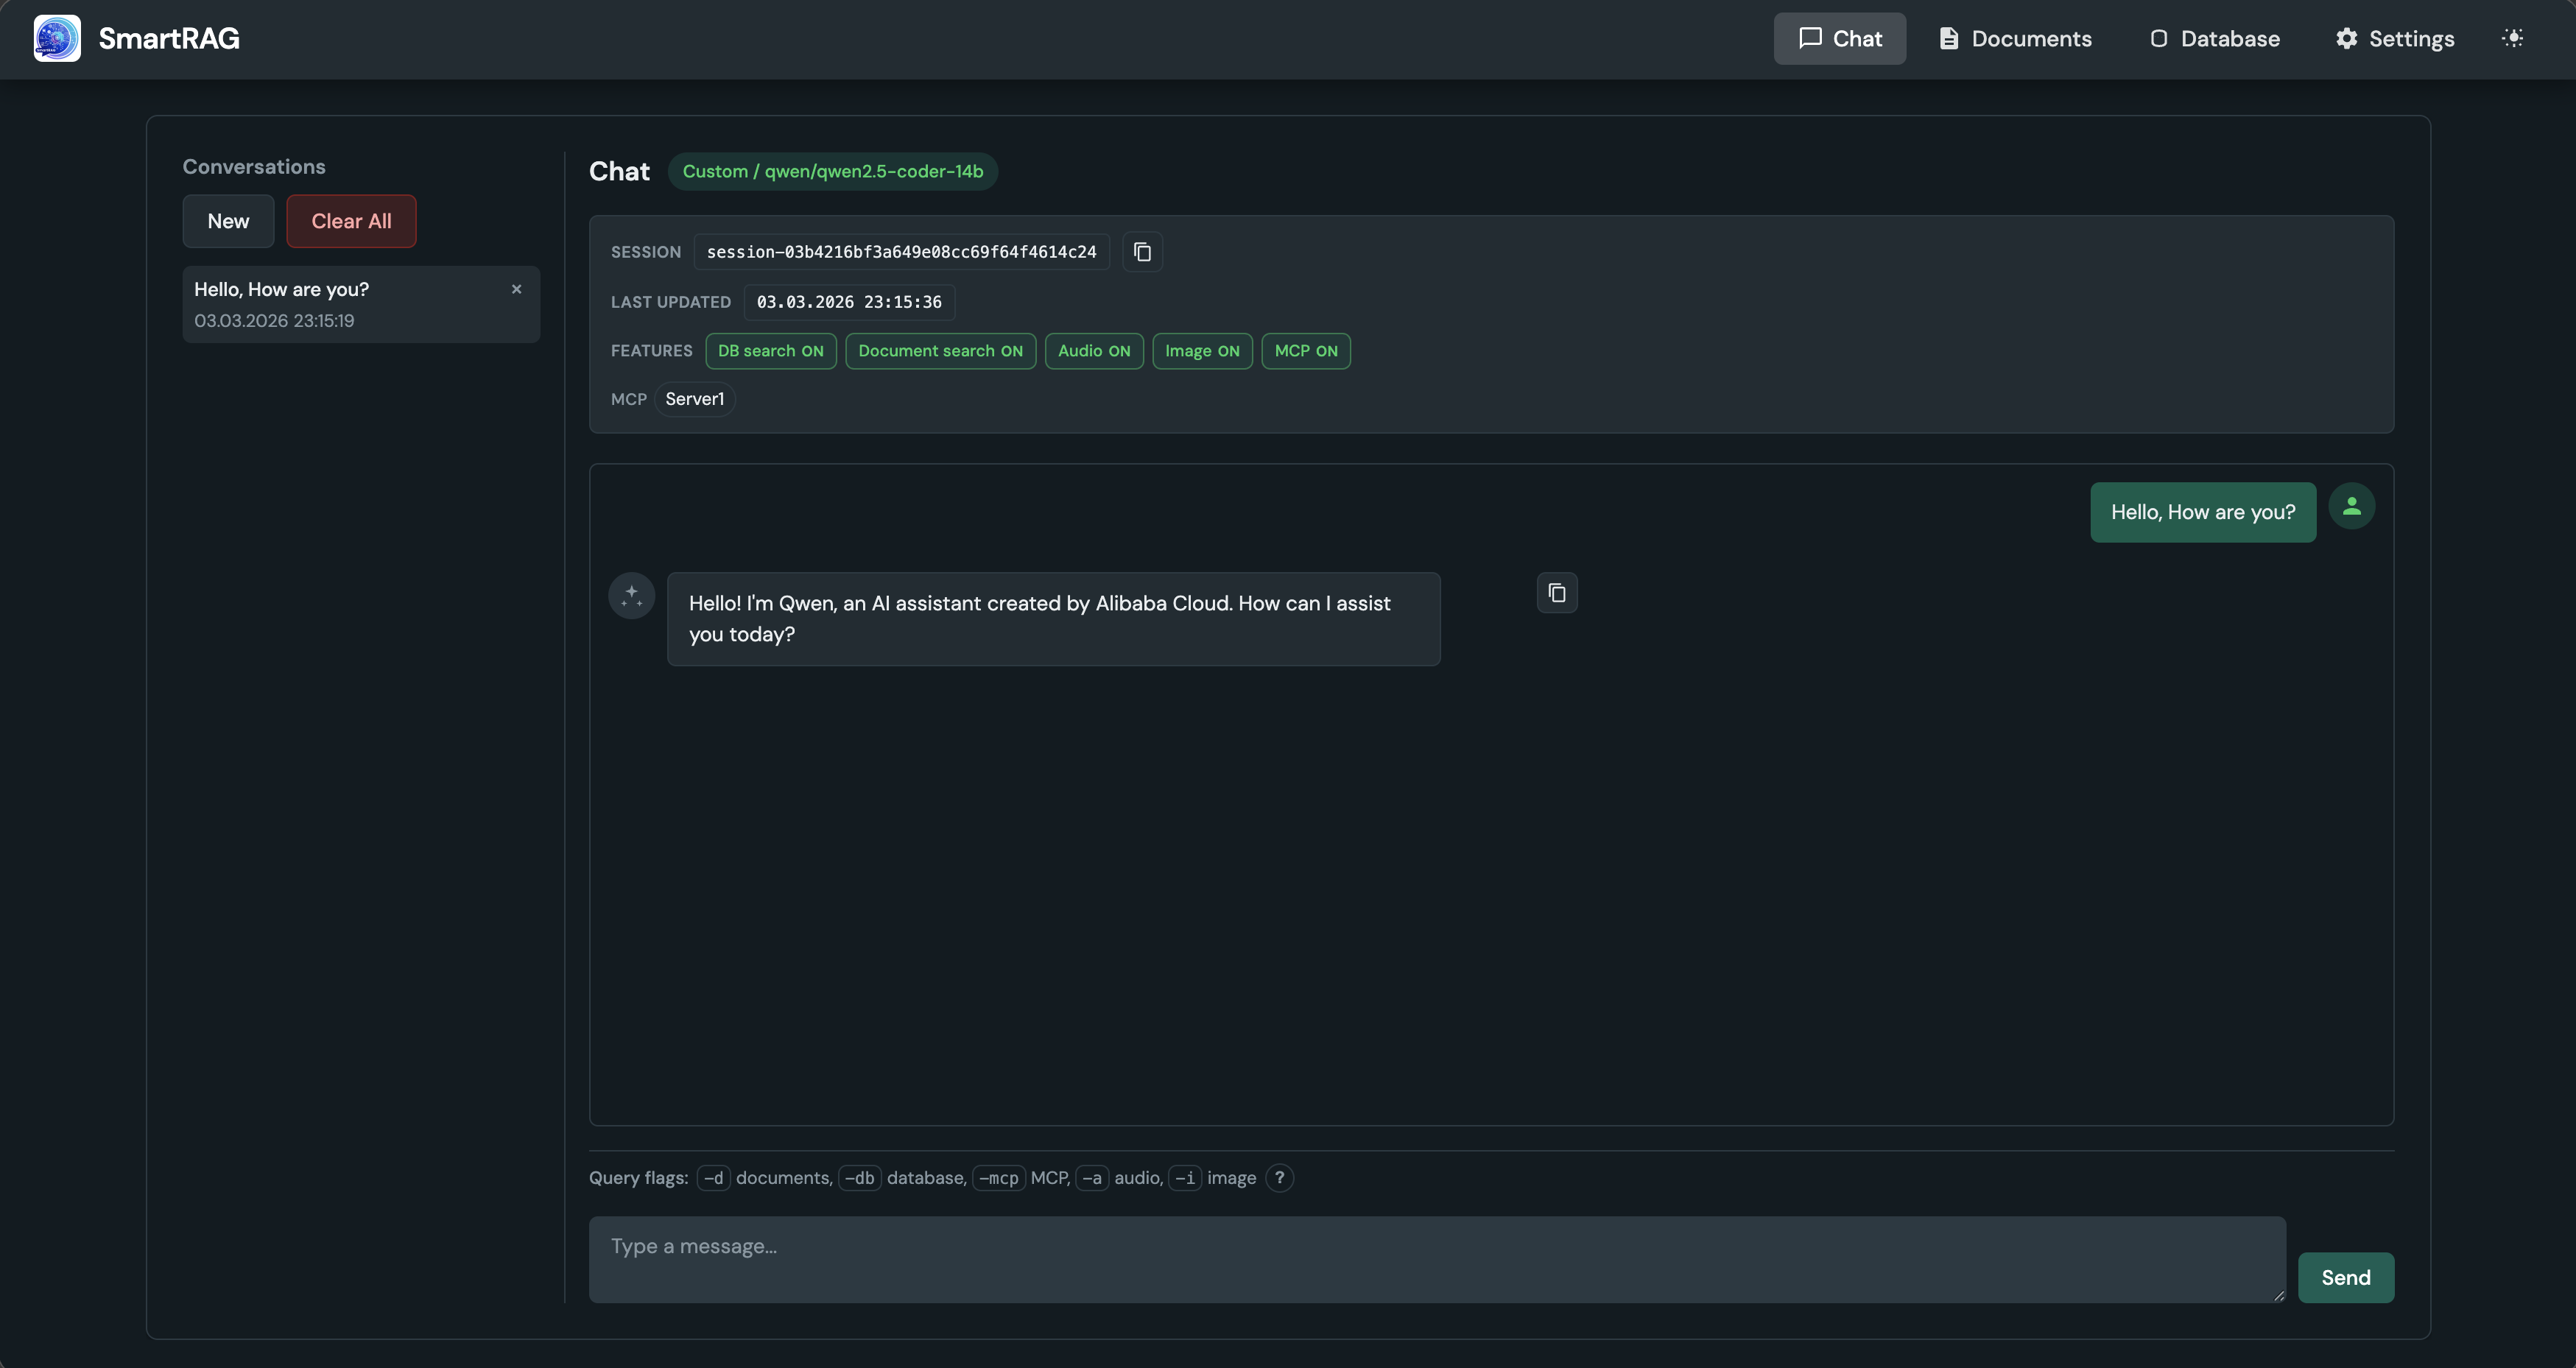Open query flags help question mark
This screenshot has width=2576, height=1368.
point(1279,1178)
